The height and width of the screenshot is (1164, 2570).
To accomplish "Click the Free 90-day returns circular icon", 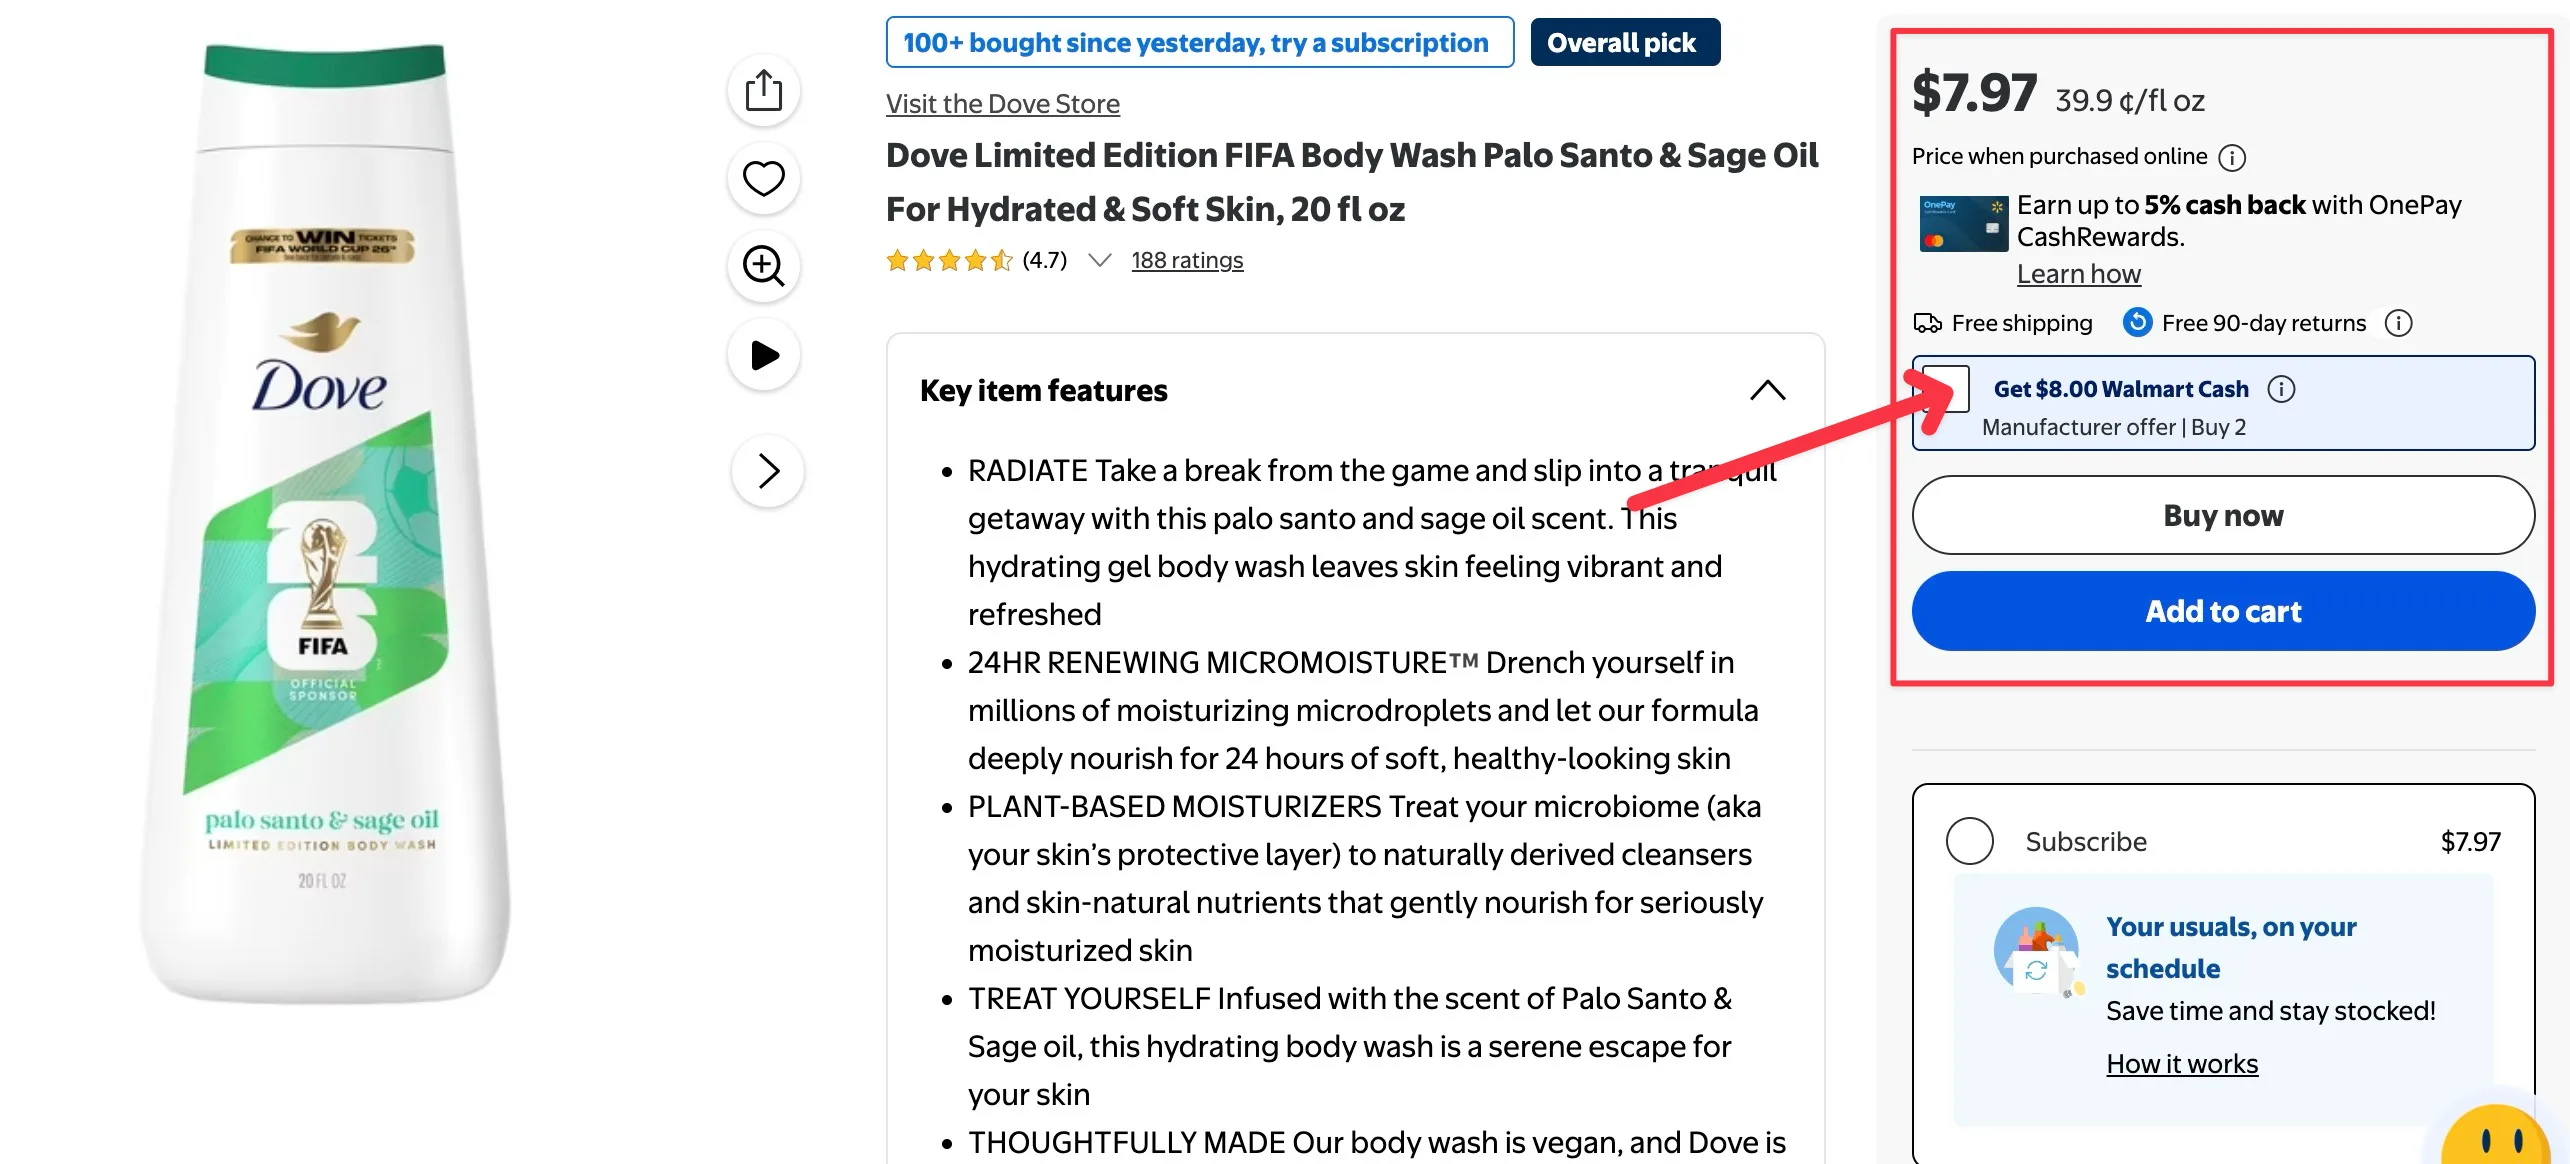I will click(2137, 322).
